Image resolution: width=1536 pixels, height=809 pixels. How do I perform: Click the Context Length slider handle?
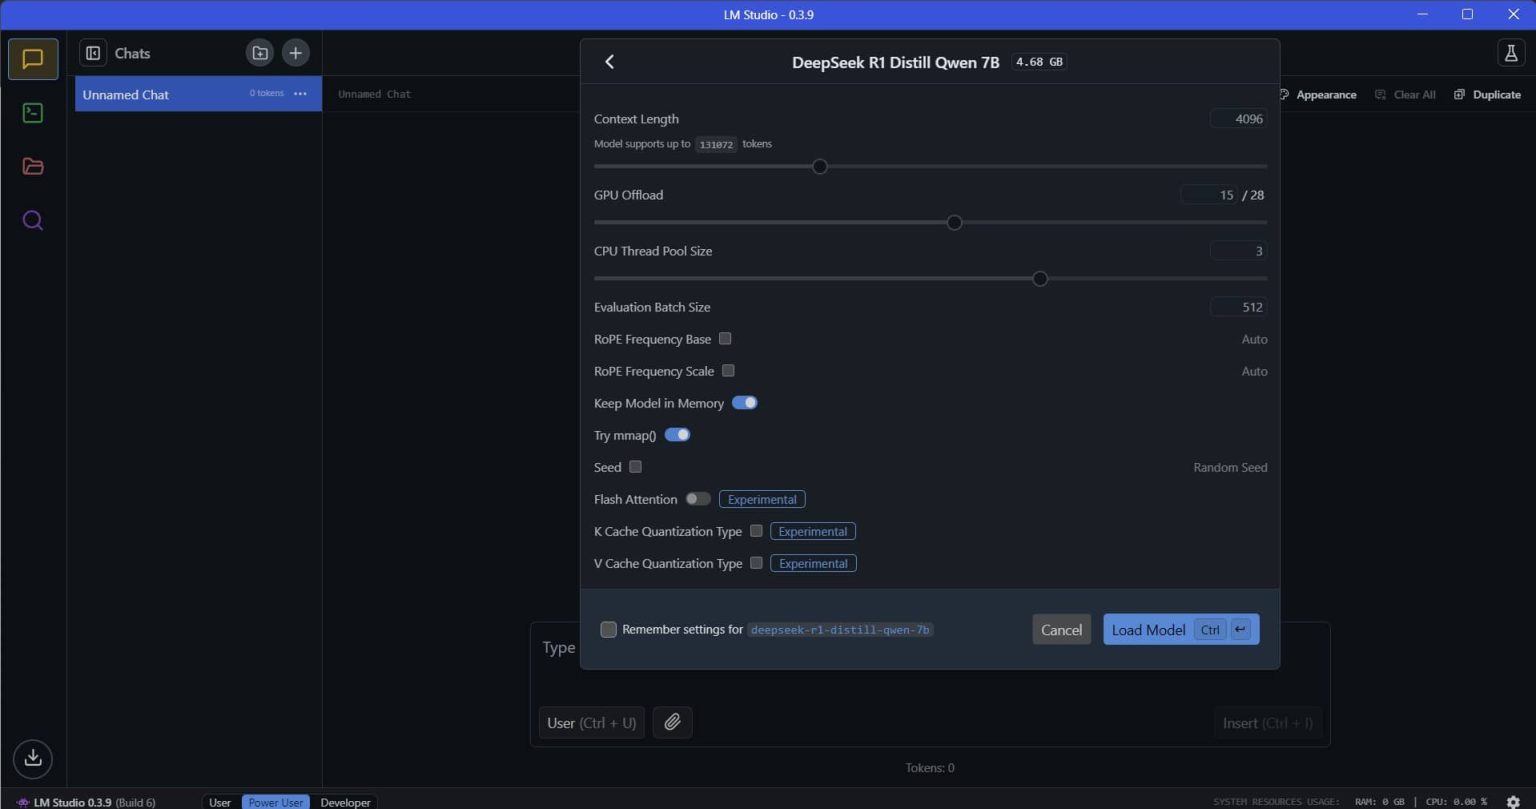[x=820, y=167]
